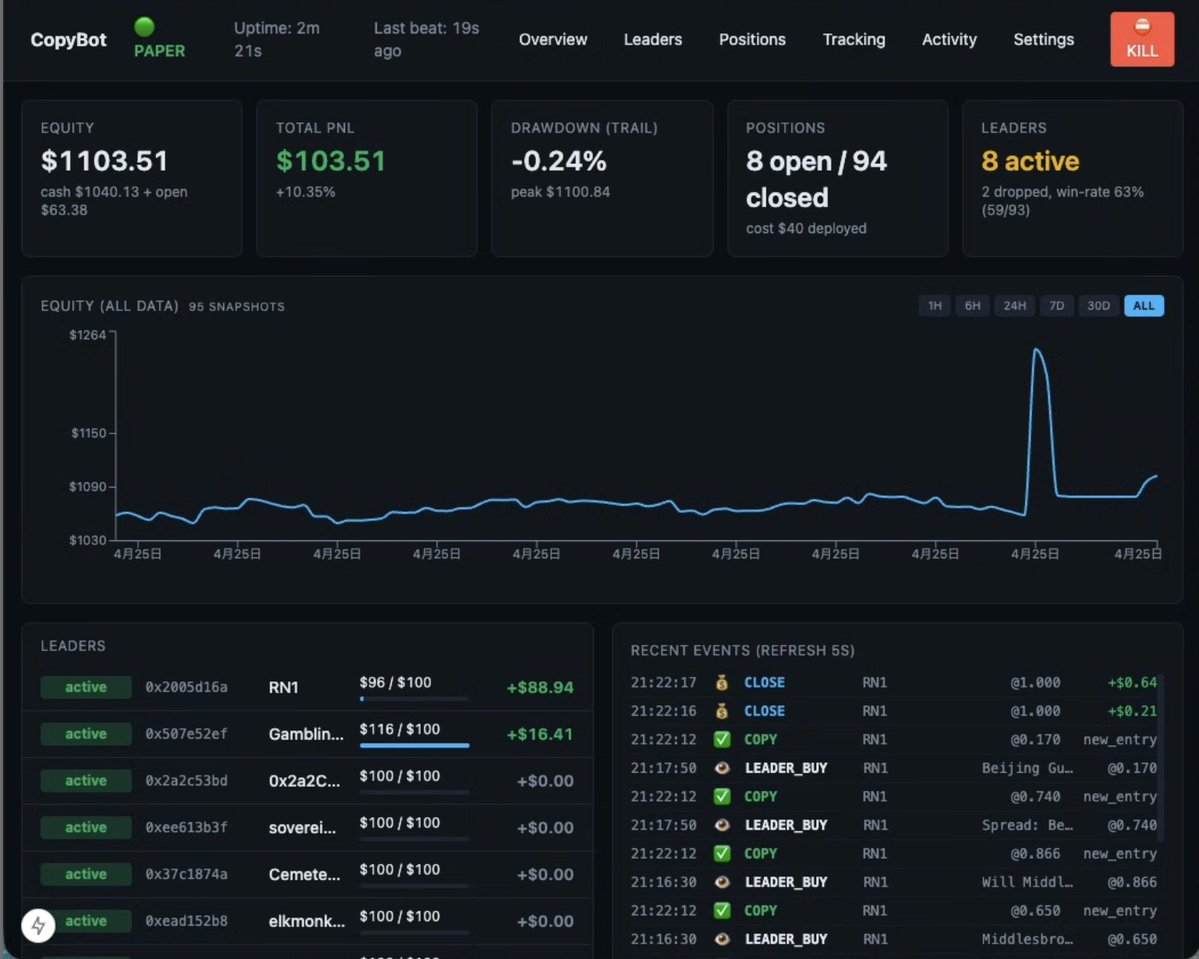The width and height of the screenshot is (1199, 959).
Task: Click active badge for RN1 leader
Action: tap(86, 687)
